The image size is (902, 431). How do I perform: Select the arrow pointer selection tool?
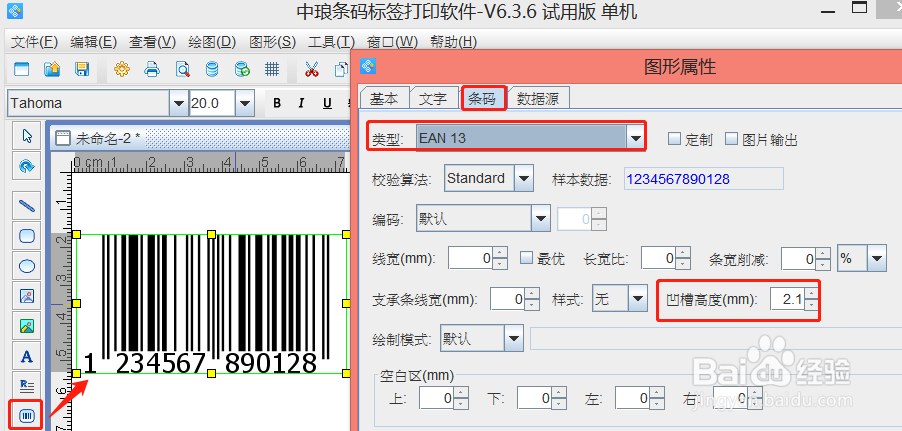[x=27, y=136]
